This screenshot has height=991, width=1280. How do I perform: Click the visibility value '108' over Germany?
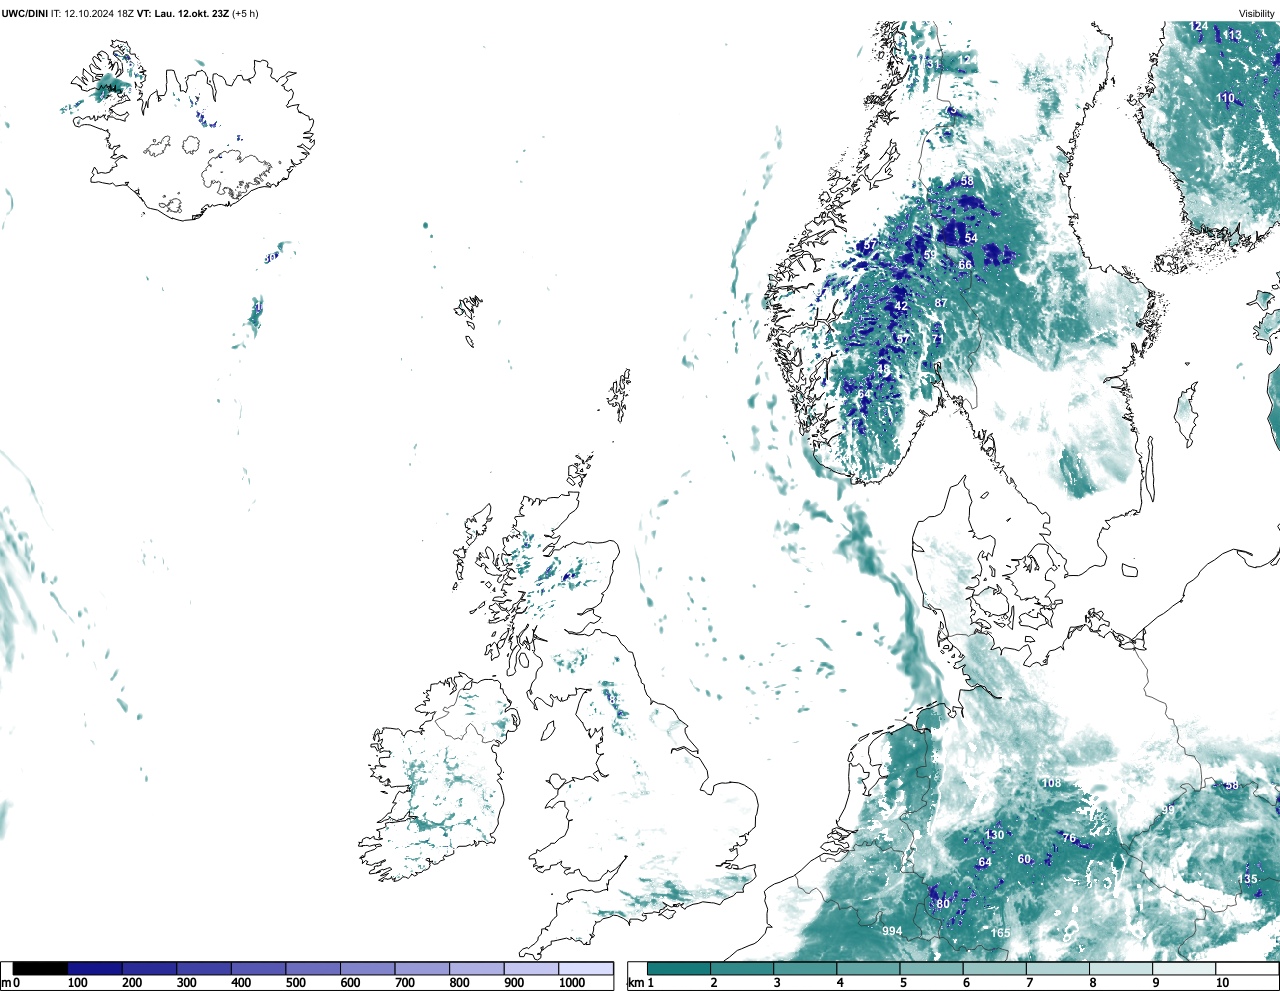1051,783
